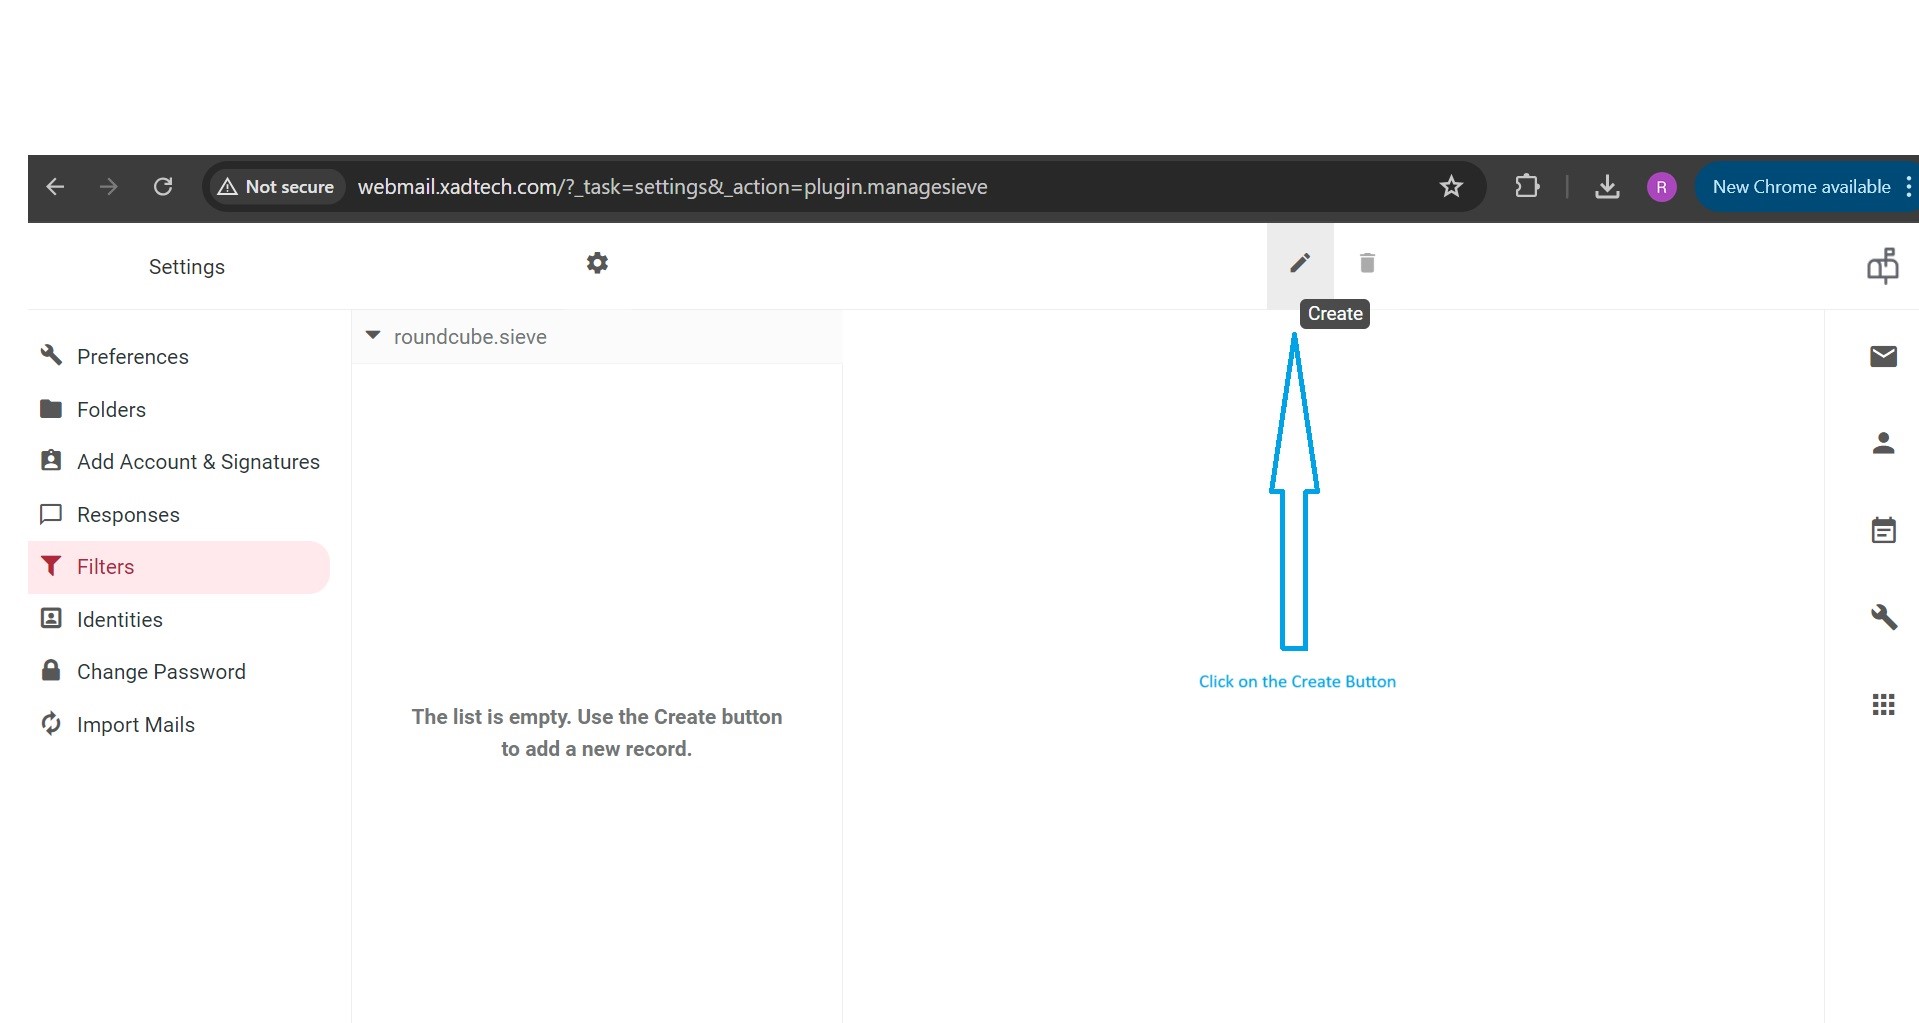The width and height of the screenshot is (1919, 1023).
Task: Open Mail via envelope icon
Action: 1883,356
